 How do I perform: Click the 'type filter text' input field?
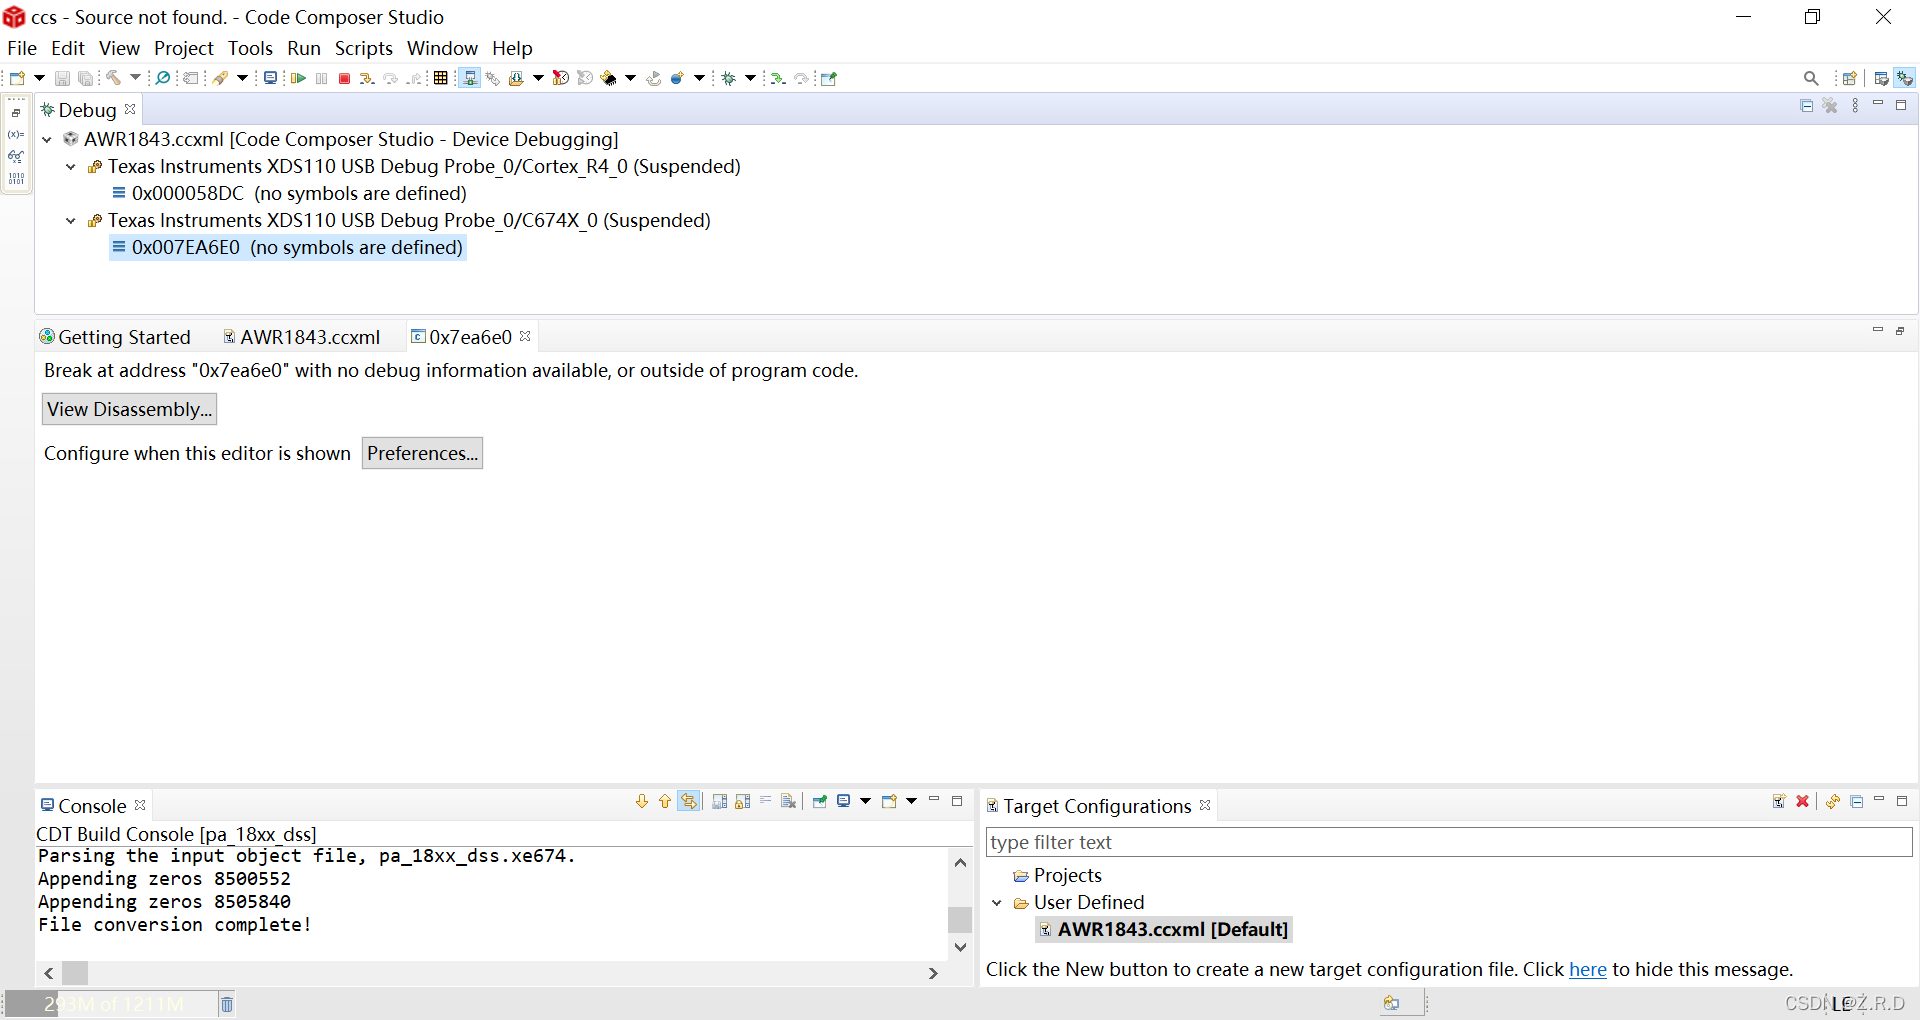pos(1449,842)
